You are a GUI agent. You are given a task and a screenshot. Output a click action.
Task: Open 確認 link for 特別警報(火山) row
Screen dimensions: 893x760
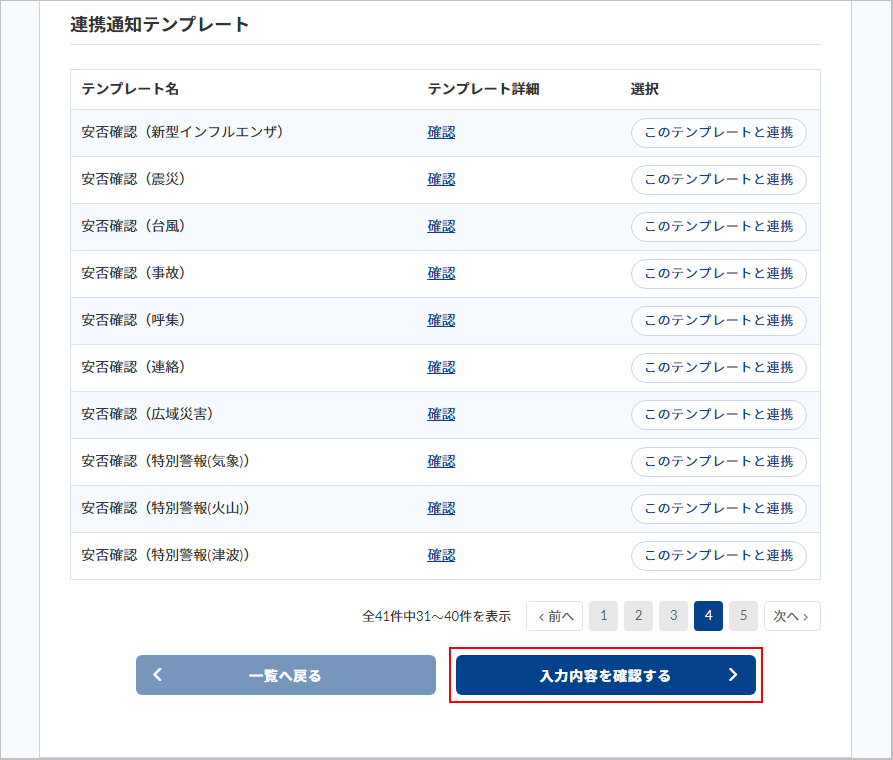(441, 508)
